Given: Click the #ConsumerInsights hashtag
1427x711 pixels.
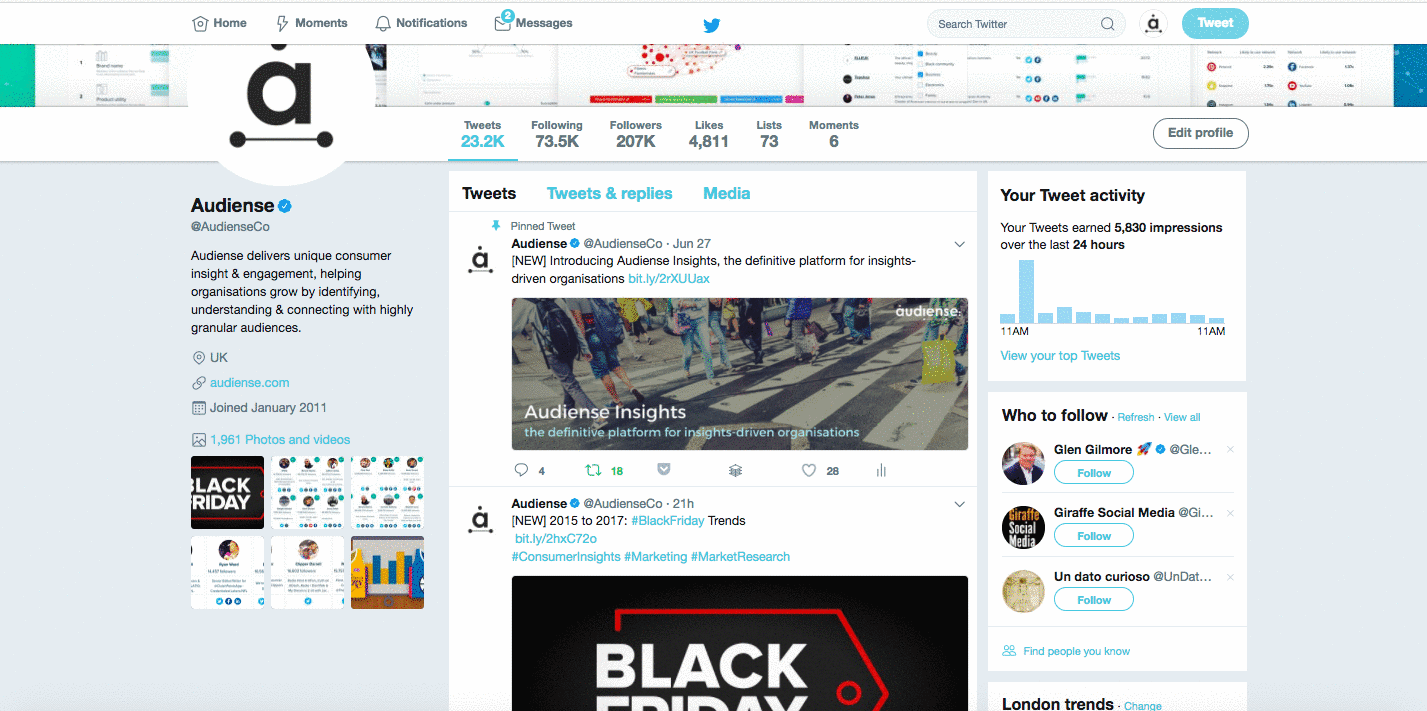Looking at the screenshot, I should coord(566,557).
